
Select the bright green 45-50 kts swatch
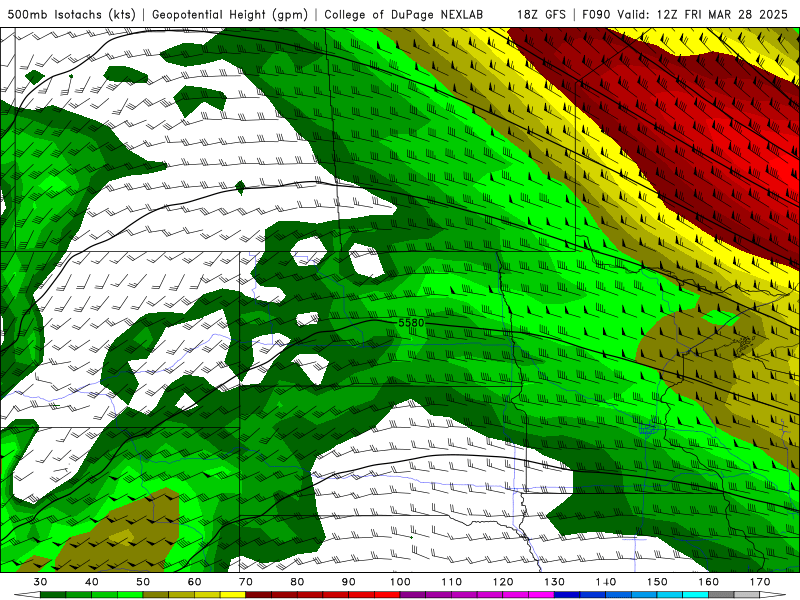coord(130,595)
